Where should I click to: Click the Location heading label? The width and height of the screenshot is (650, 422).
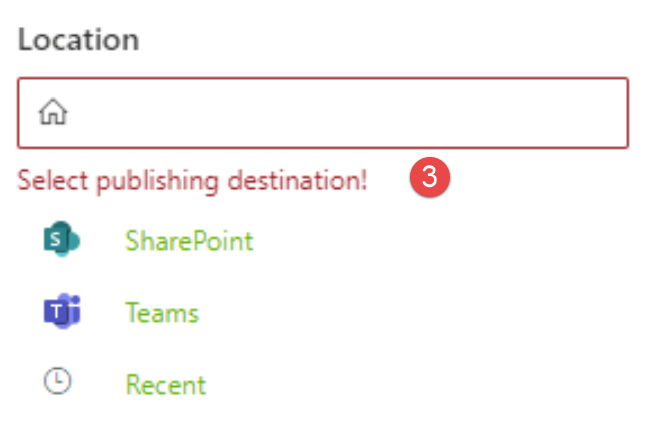tap(78, 41)
